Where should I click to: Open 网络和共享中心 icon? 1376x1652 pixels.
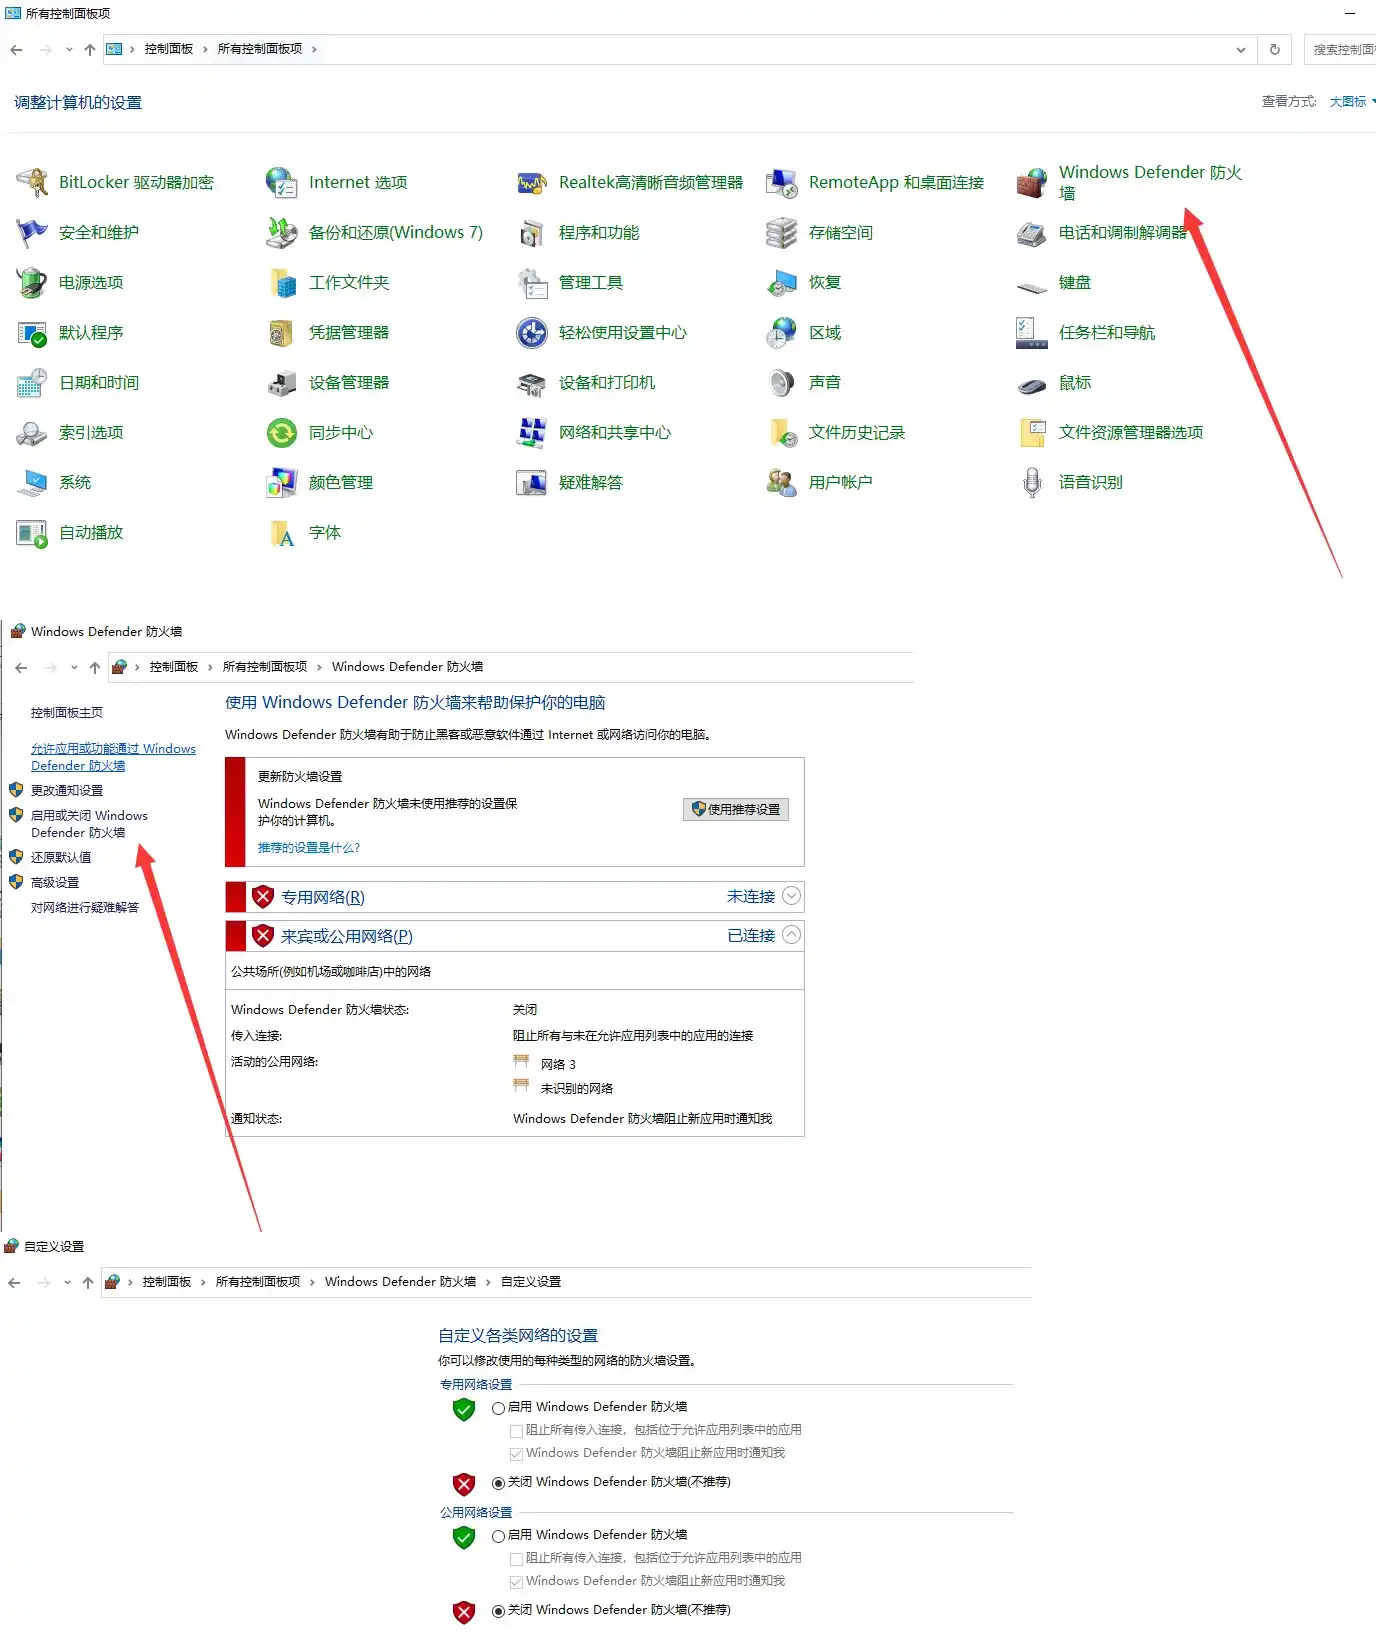(x=532, y=433)
